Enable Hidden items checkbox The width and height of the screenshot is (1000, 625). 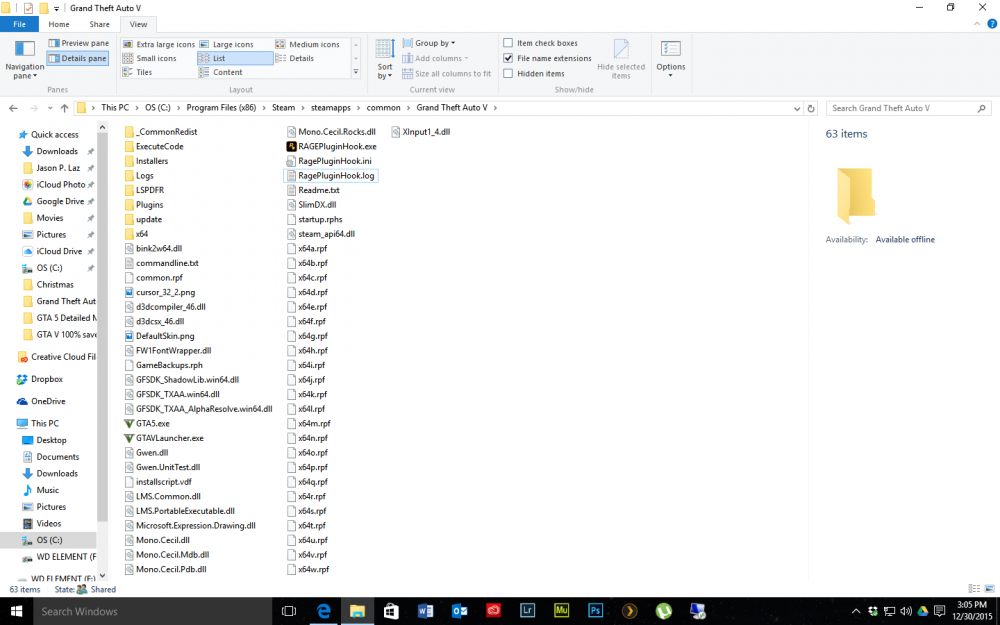click(508, 73)
